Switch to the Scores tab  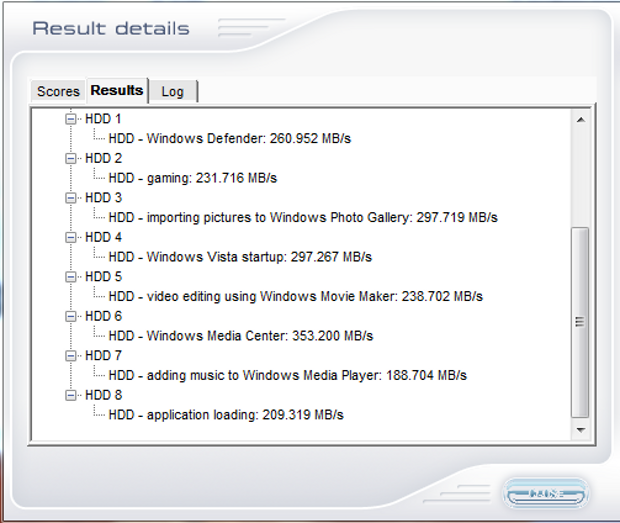[x=58, y=91]
